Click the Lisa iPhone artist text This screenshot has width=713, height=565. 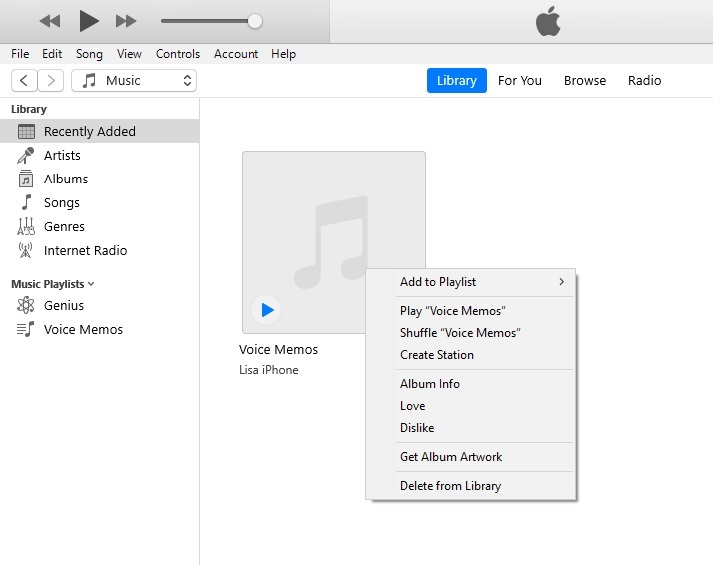(269, 370)
